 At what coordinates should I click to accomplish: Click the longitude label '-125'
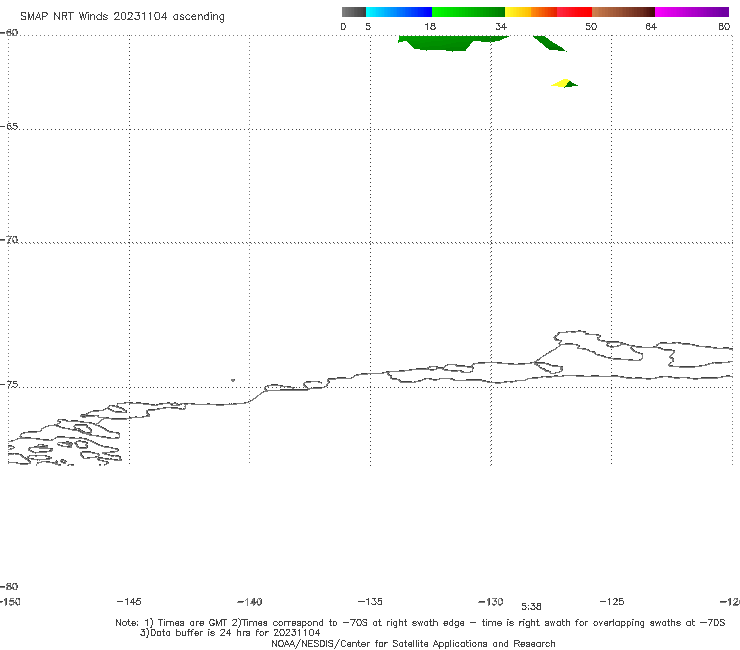tap(612, 601)
